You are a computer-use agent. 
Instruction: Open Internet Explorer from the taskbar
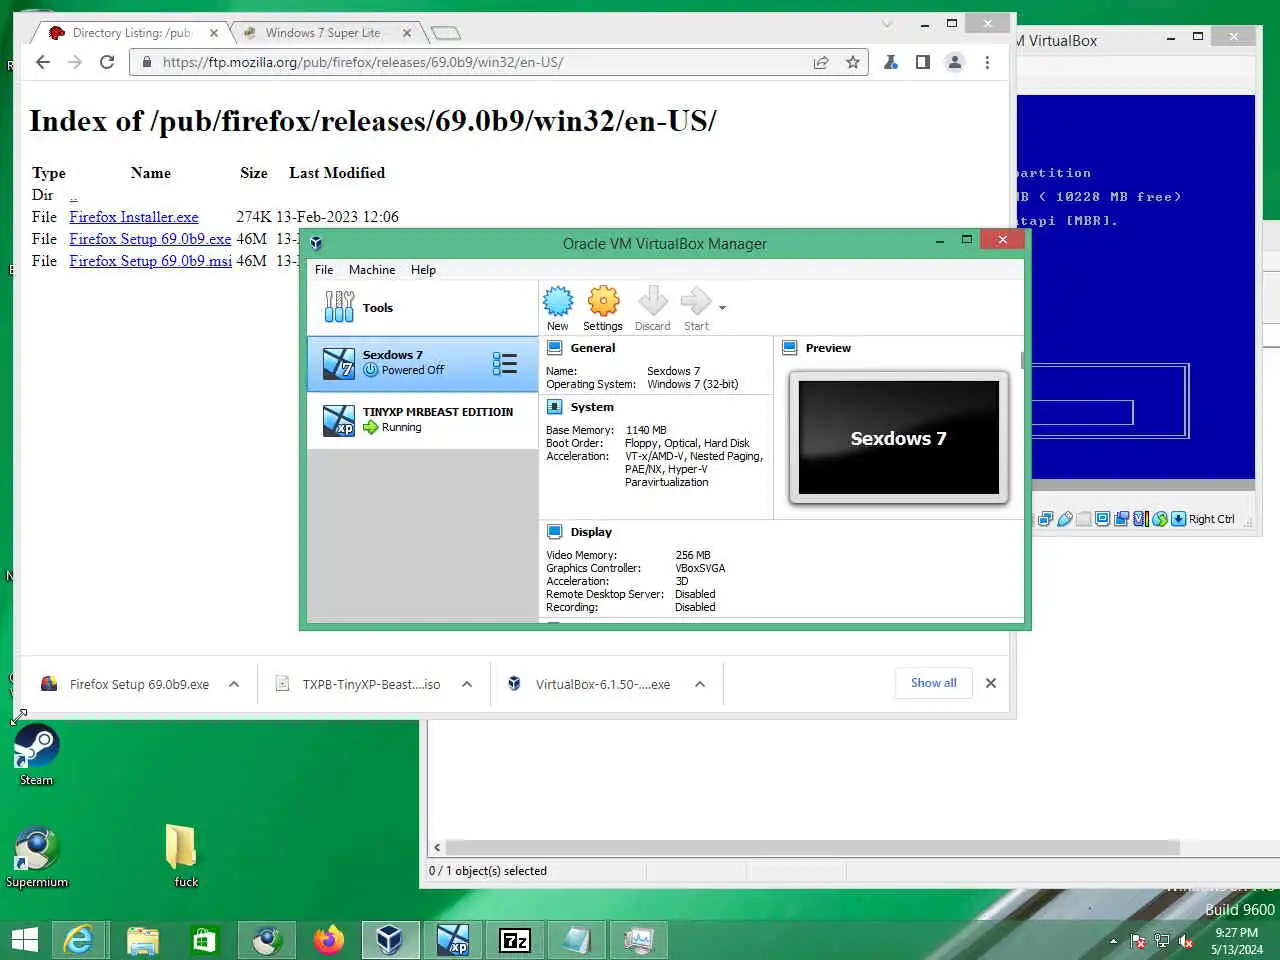tap(80, 940)
